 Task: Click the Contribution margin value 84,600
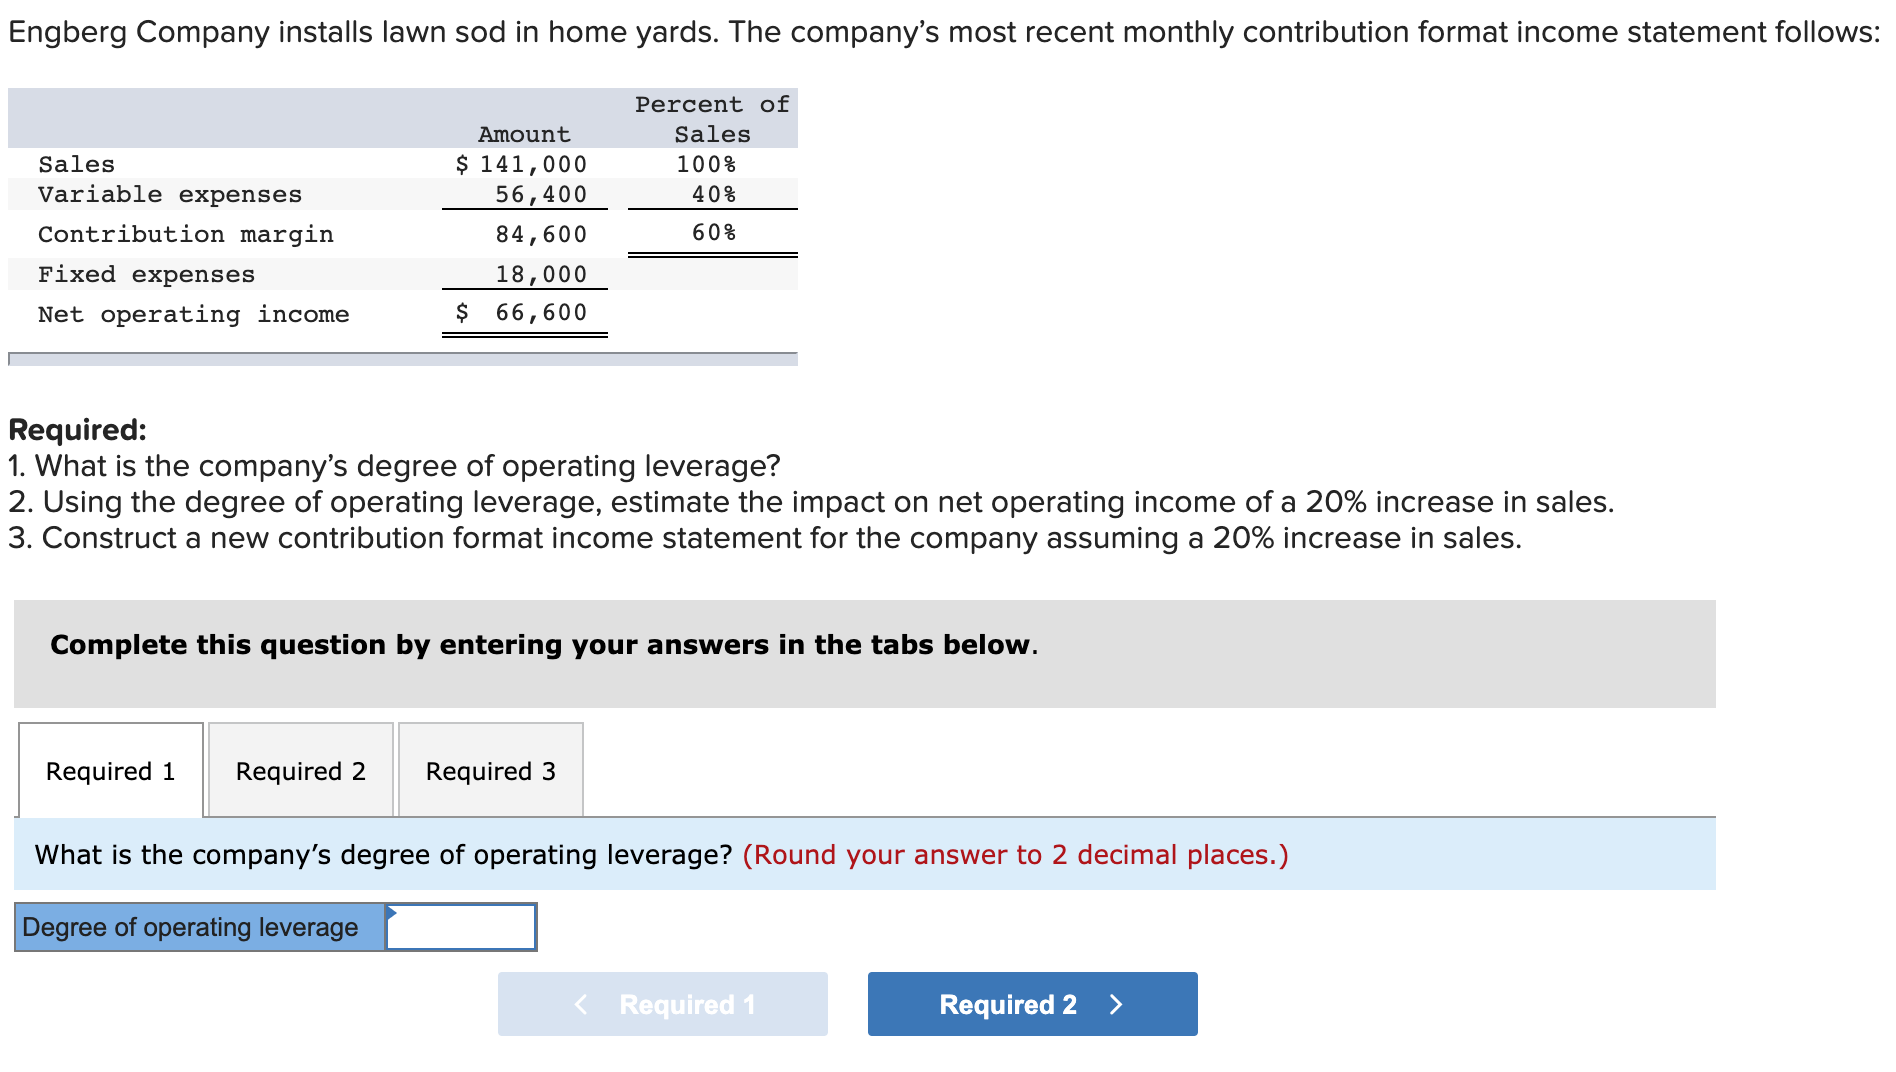click(541, 233)
